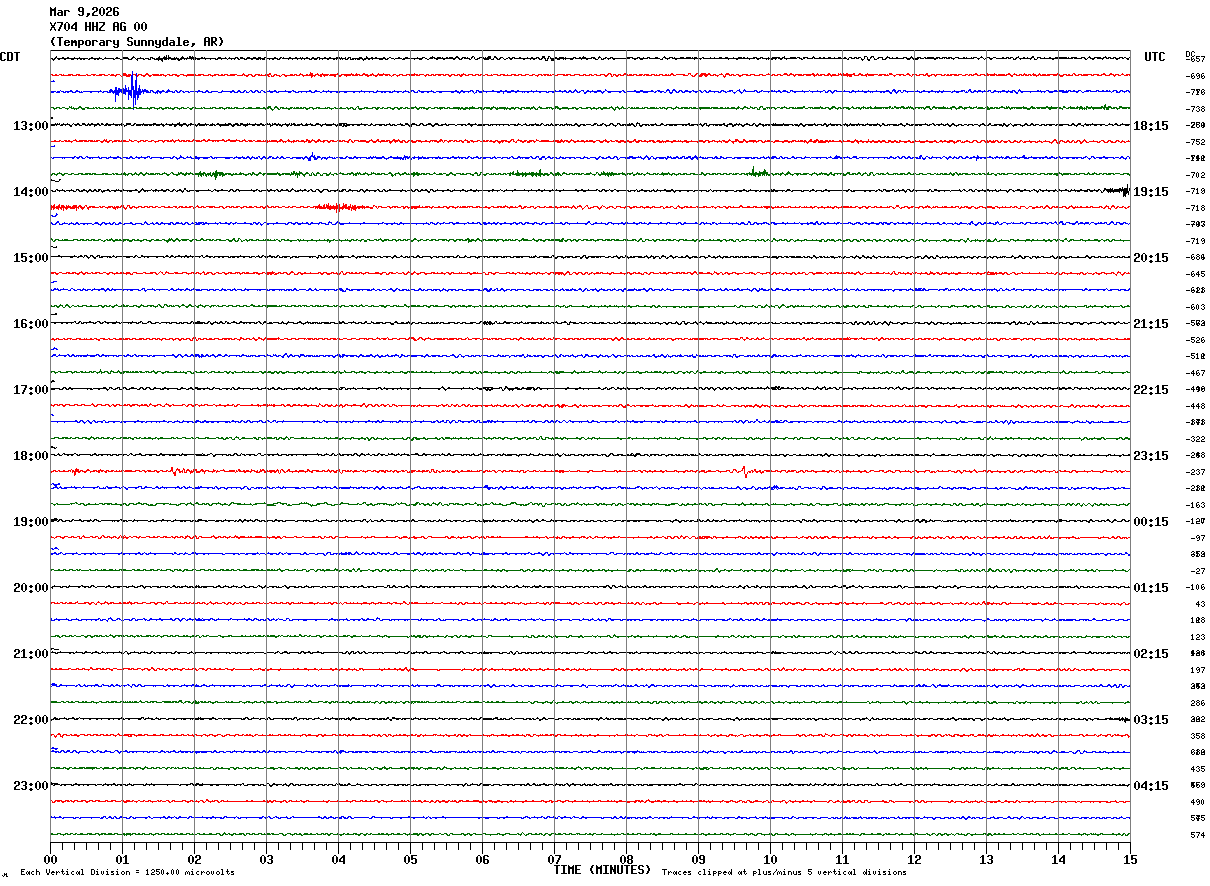Click the DC offset value '-163'
The height and width of the screenshot is (886, 1210).
point(1195,505)
